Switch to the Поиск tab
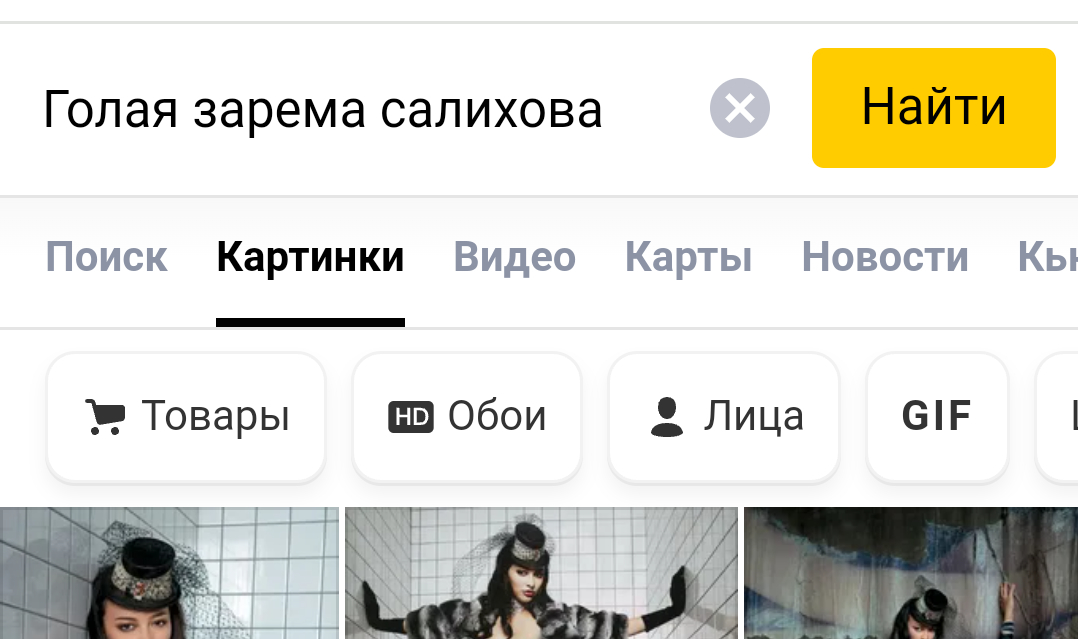Viewport: 1078px width, 639px height. [107, 257]
